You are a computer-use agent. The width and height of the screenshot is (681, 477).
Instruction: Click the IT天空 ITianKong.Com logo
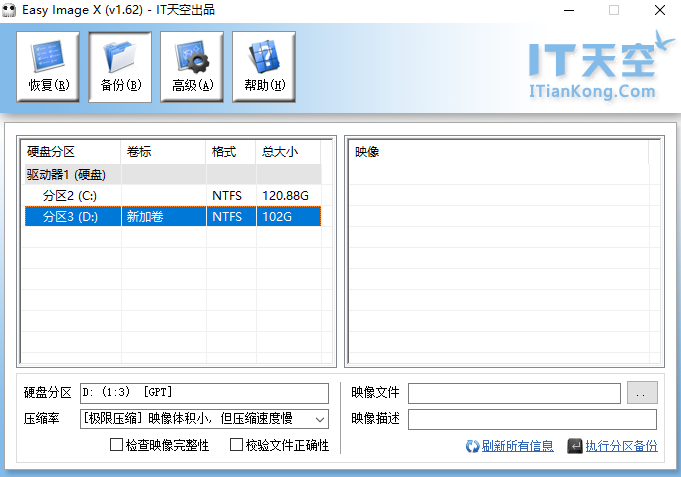point(601,66)
